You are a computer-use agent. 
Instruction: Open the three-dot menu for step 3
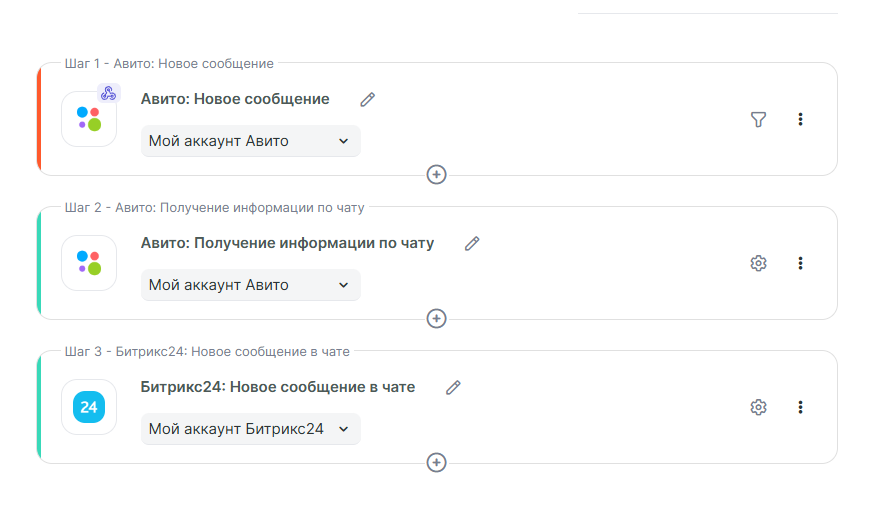[800, 407]
